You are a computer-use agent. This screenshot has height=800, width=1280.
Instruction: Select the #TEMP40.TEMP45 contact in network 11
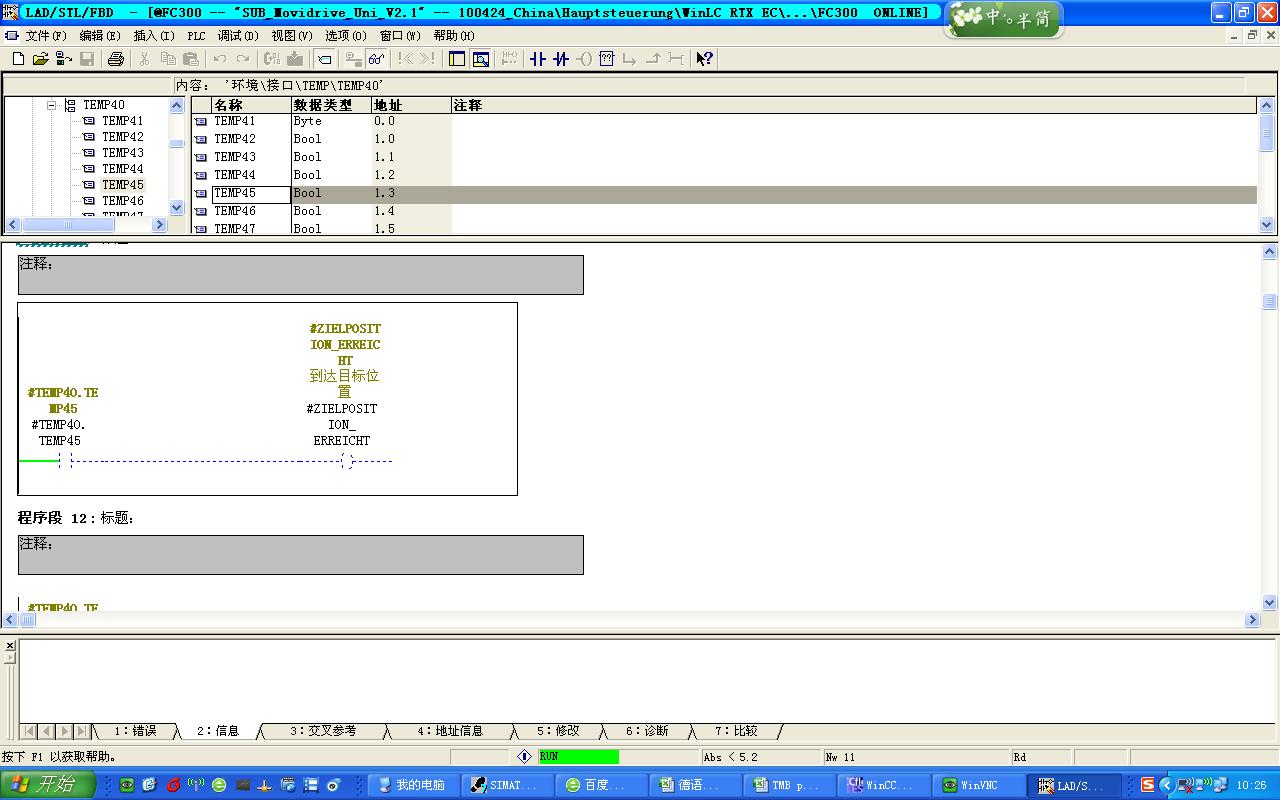coord(65,460)
